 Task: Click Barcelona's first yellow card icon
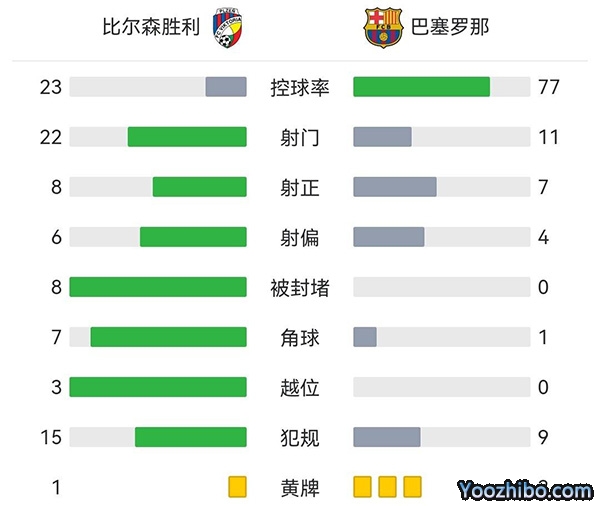pyautogui.click(x=362, y=487)
